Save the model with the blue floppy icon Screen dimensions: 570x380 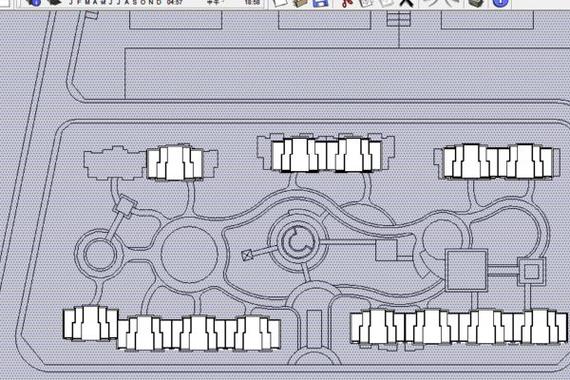[x=320, y=3]
